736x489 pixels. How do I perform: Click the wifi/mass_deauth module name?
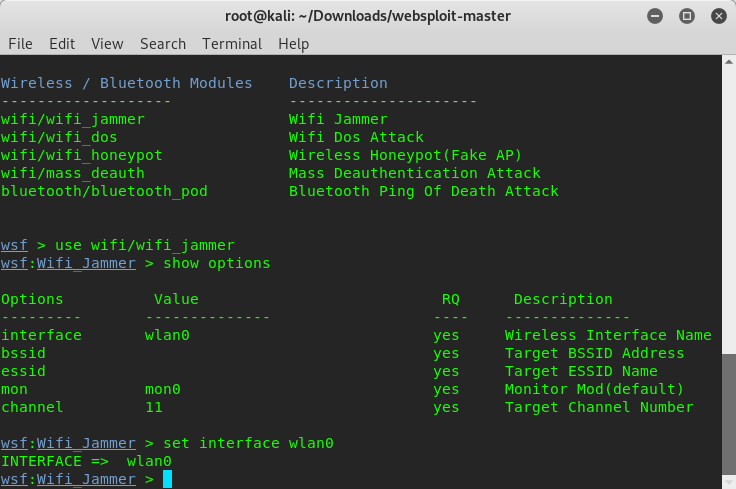coord(73,173)
